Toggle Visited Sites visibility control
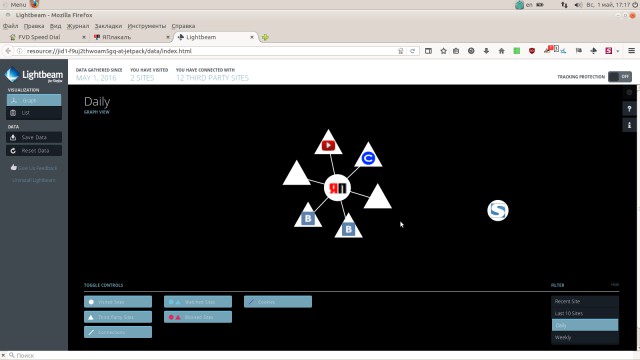This screenshot has height=360, width=640. (x=118, y=302)
